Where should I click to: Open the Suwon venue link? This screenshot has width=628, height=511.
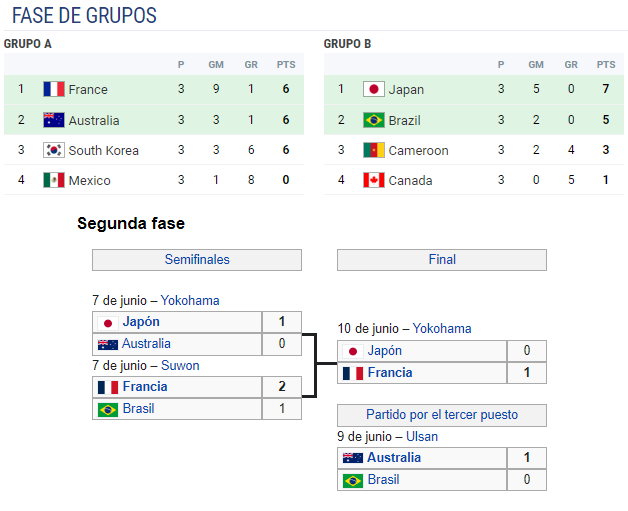[180, 365]
